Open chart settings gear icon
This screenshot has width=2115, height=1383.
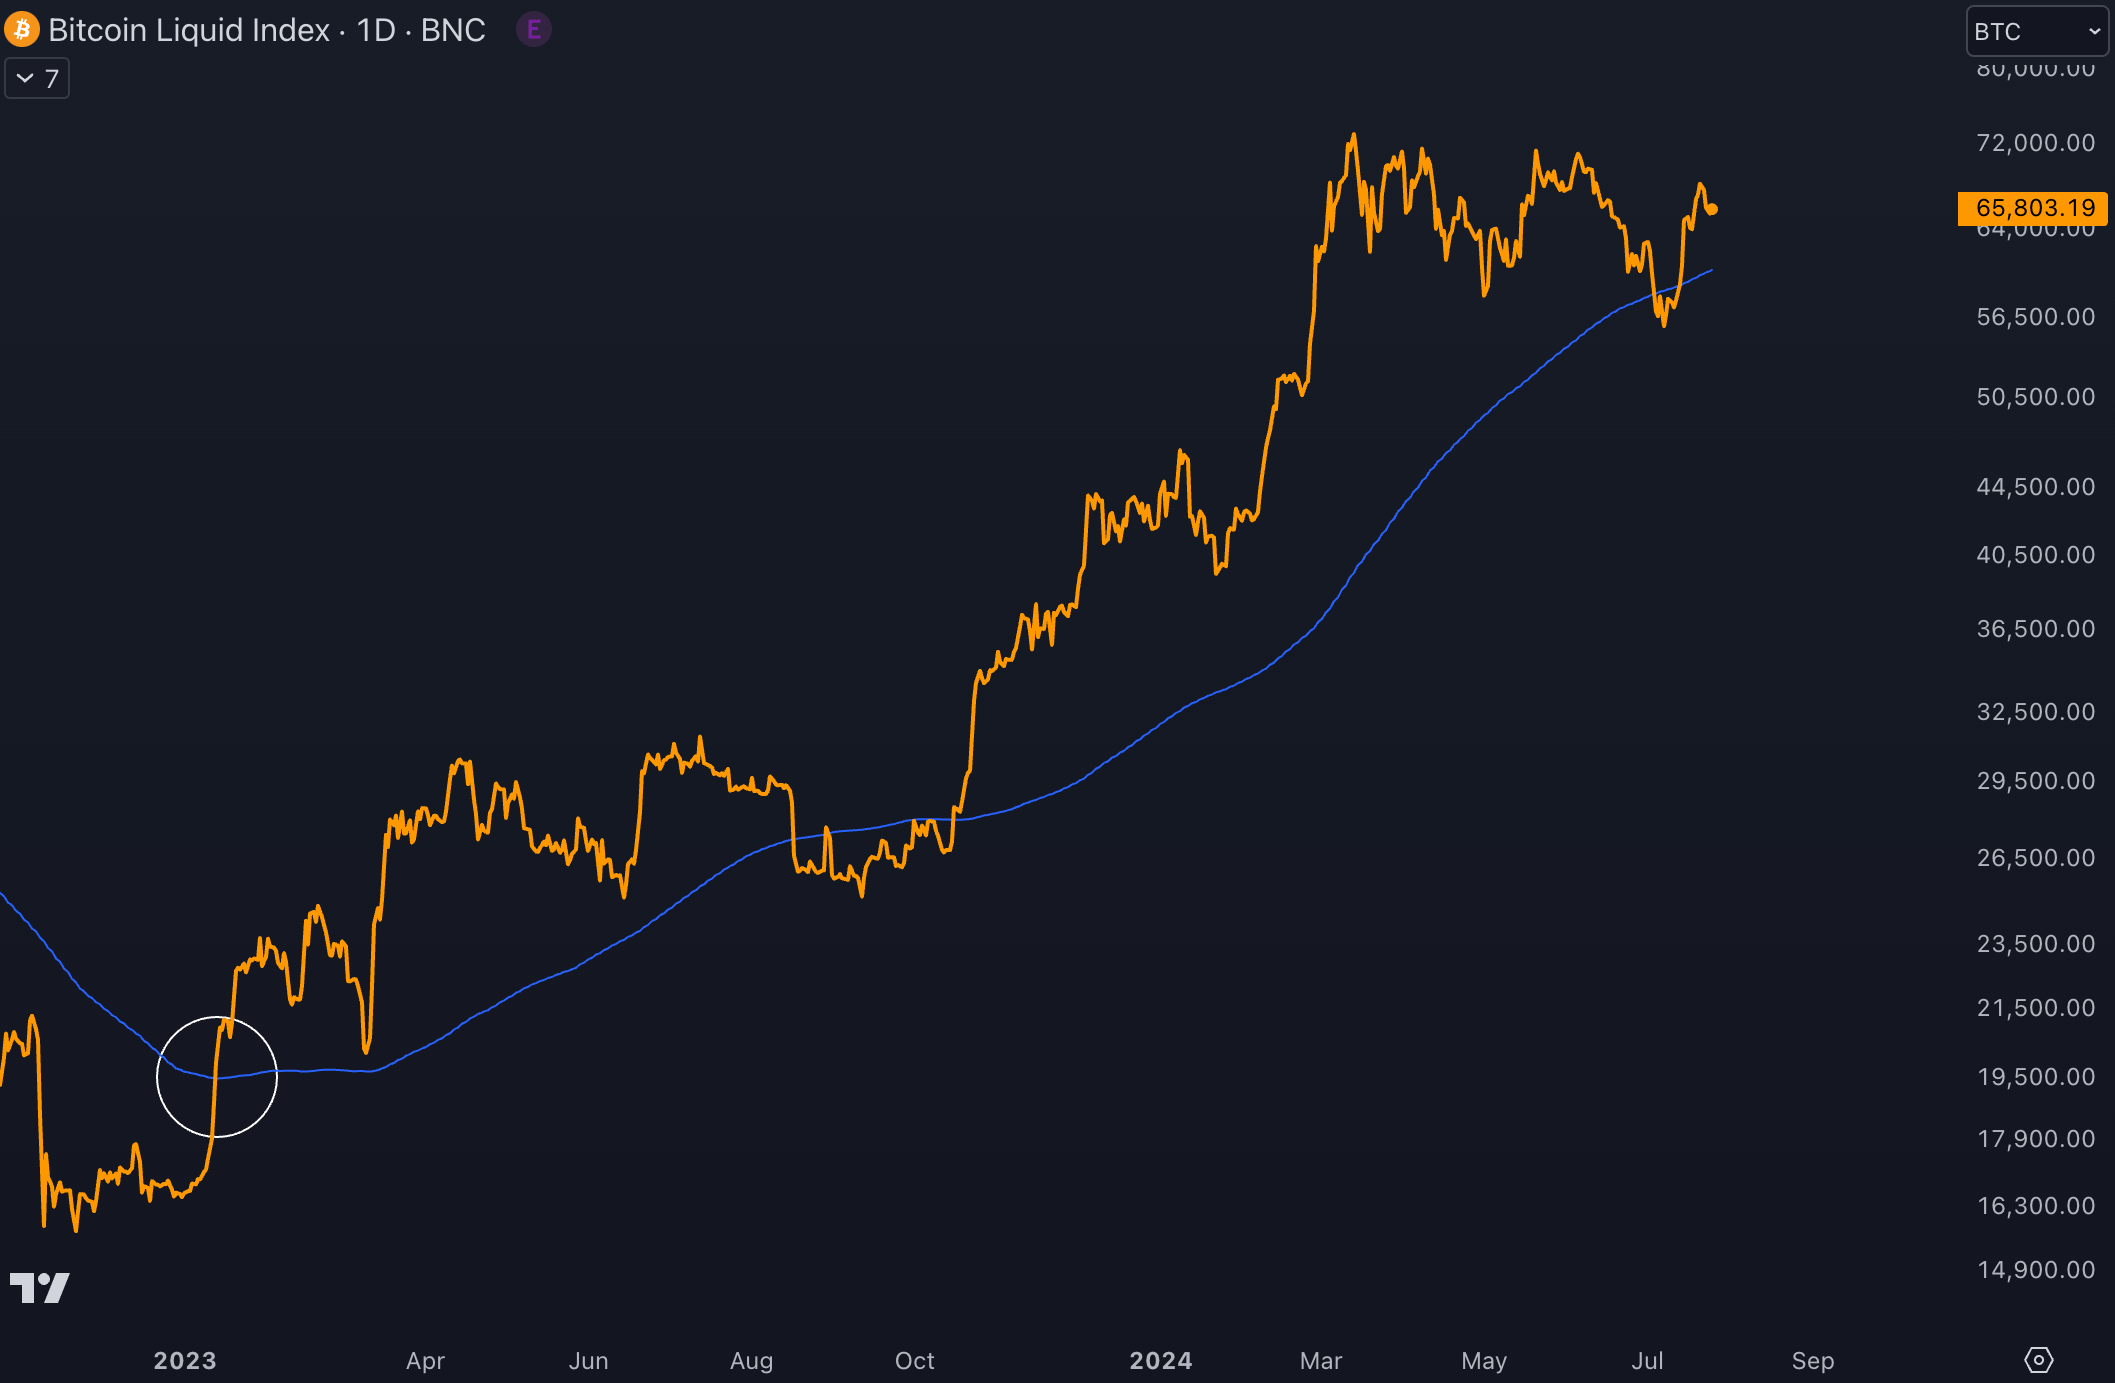[2038, 1360]
